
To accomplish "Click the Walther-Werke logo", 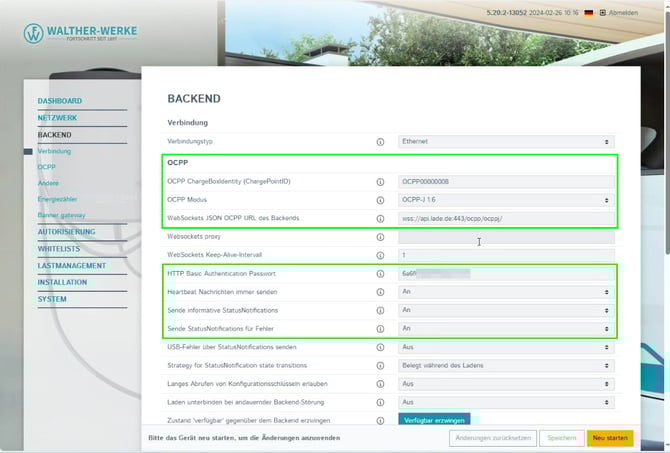I will [x=81, y=33].
